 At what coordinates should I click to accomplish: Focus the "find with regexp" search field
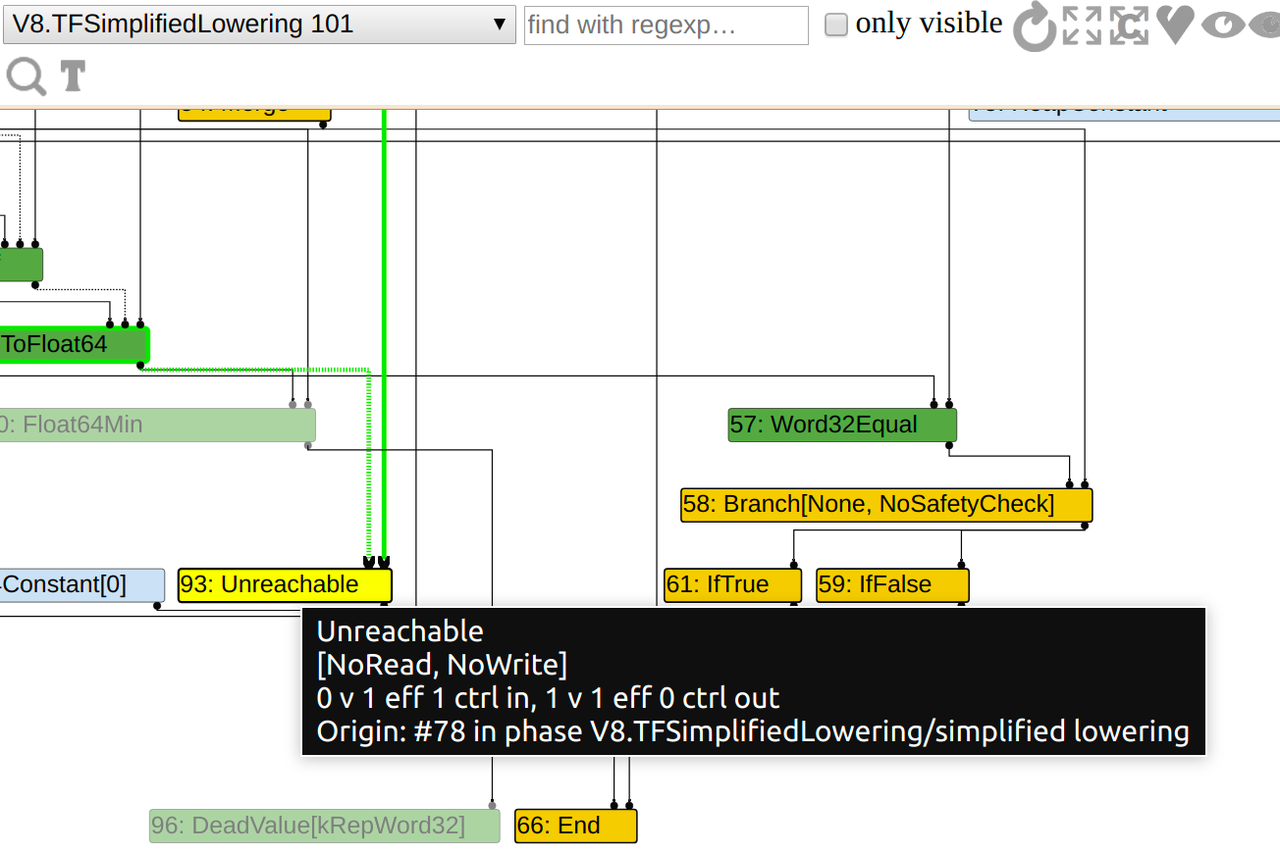point(666,25)
